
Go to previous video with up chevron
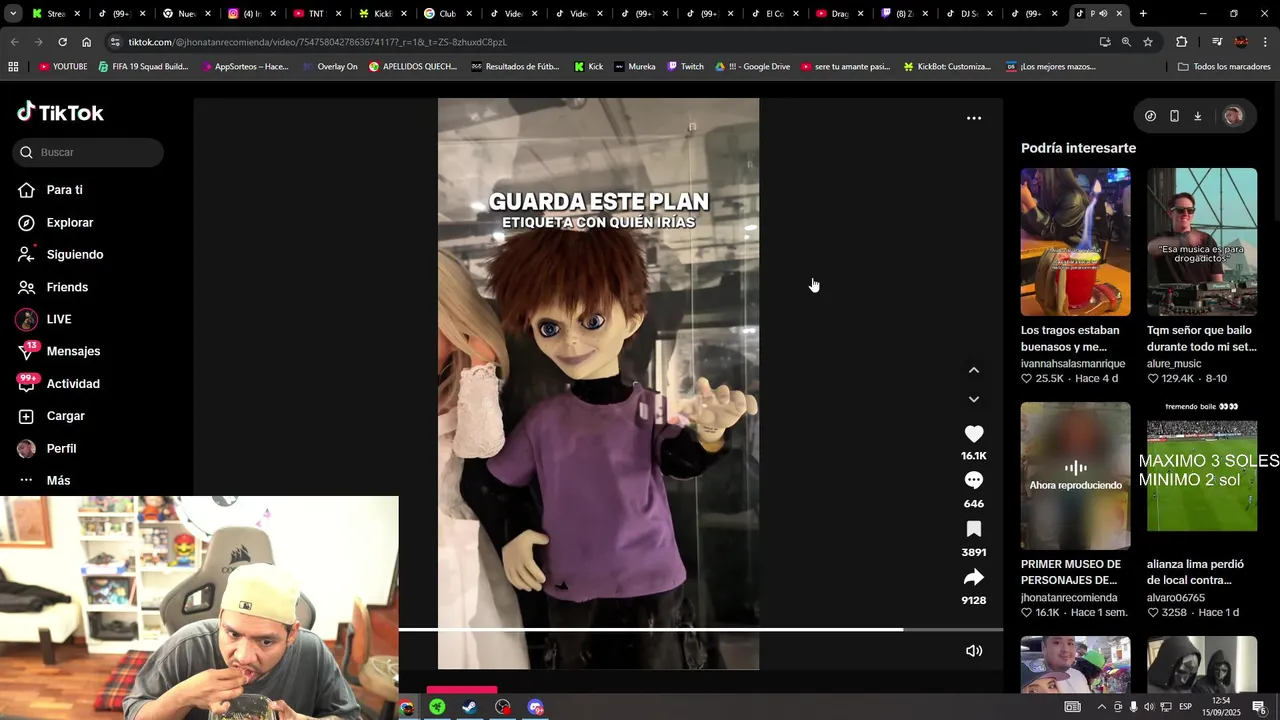[973, 370]
